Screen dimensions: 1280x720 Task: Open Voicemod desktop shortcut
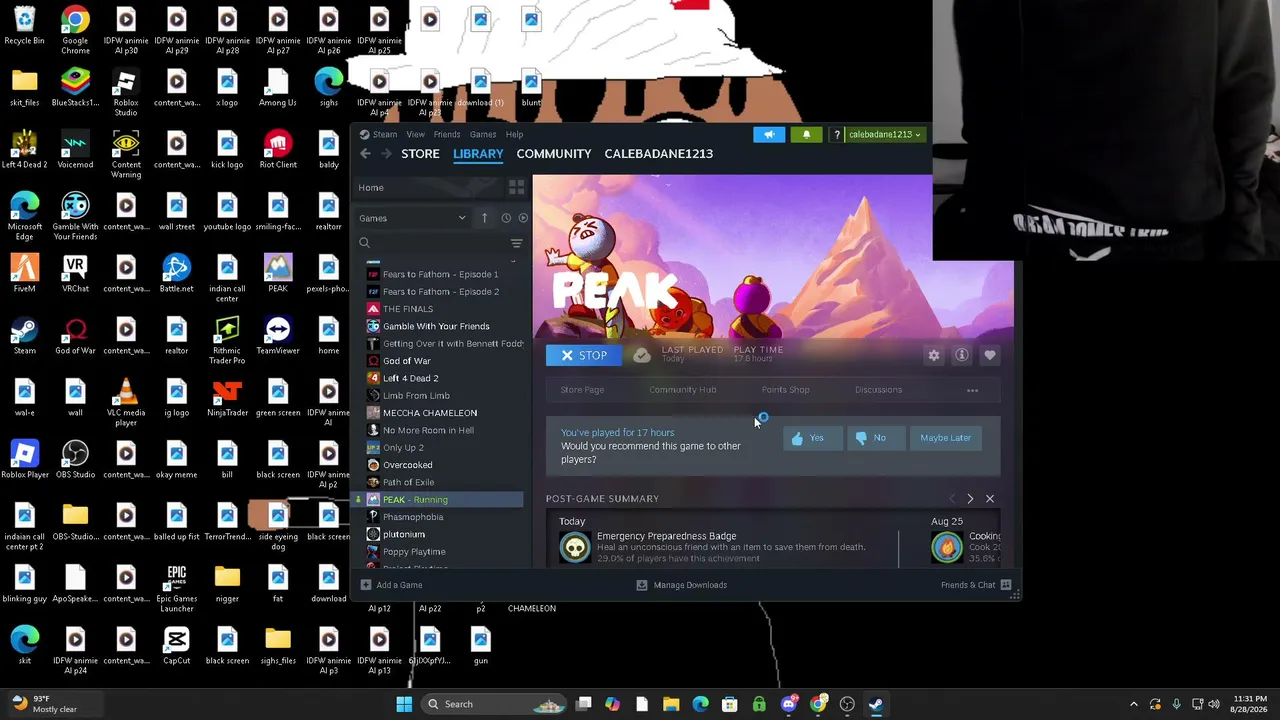point(75,150)
